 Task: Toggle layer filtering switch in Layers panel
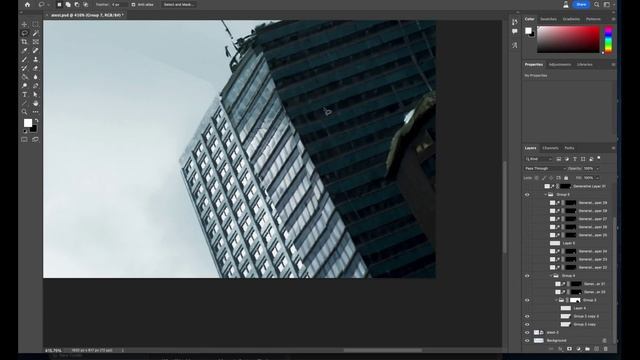pos(599,158)
